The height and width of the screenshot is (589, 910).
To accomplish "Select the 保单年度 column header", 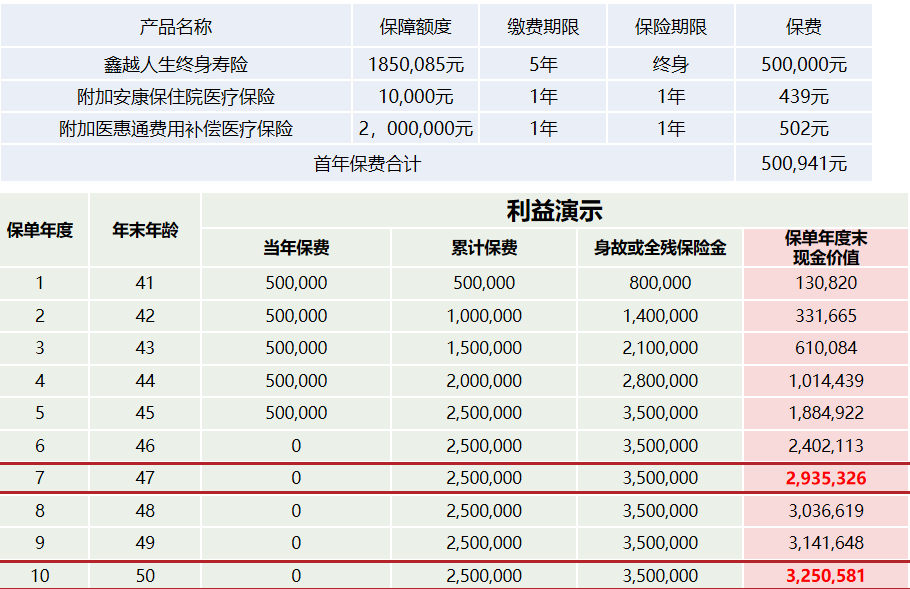I will (39, 230).
